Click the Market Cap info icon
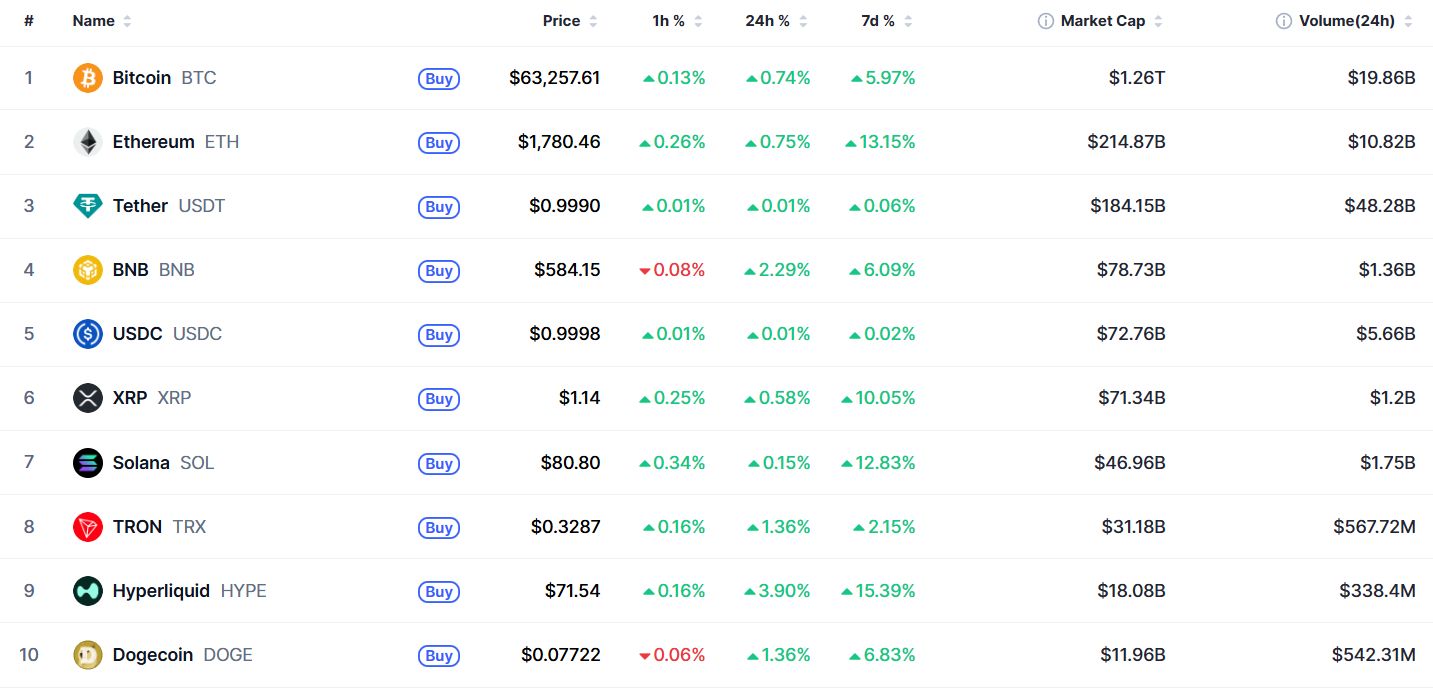The image size is (1433, 688). 1046,21
